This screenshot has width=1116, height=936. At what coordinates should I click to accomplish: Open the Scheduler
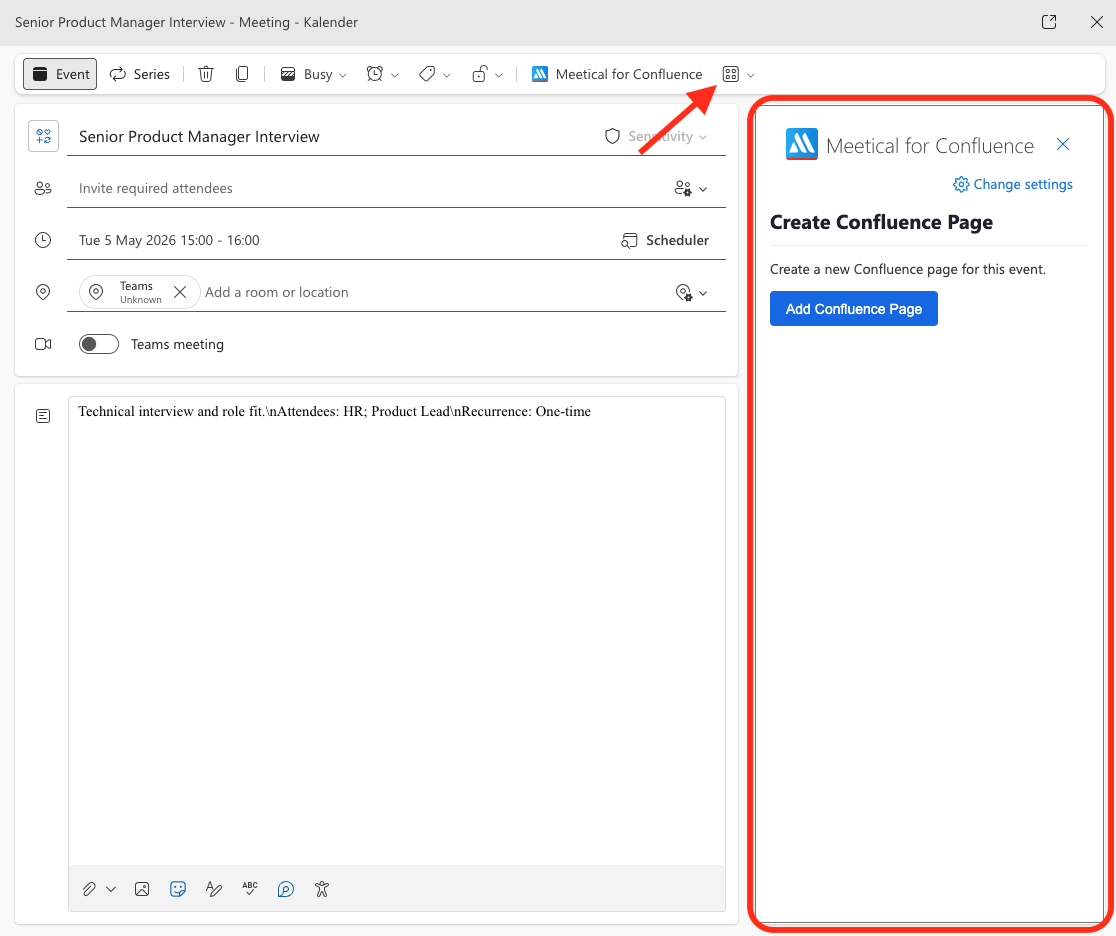click(665, 241)
